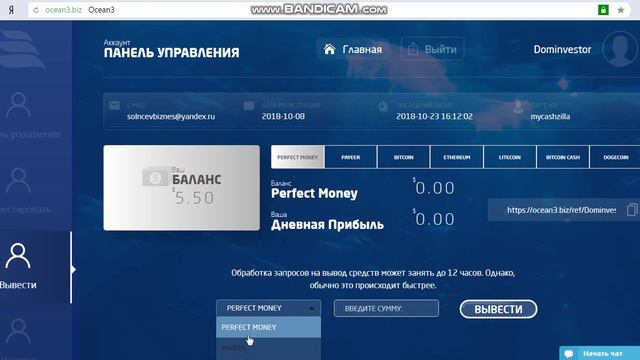Reload page with the refresh icon

point(36,10)
